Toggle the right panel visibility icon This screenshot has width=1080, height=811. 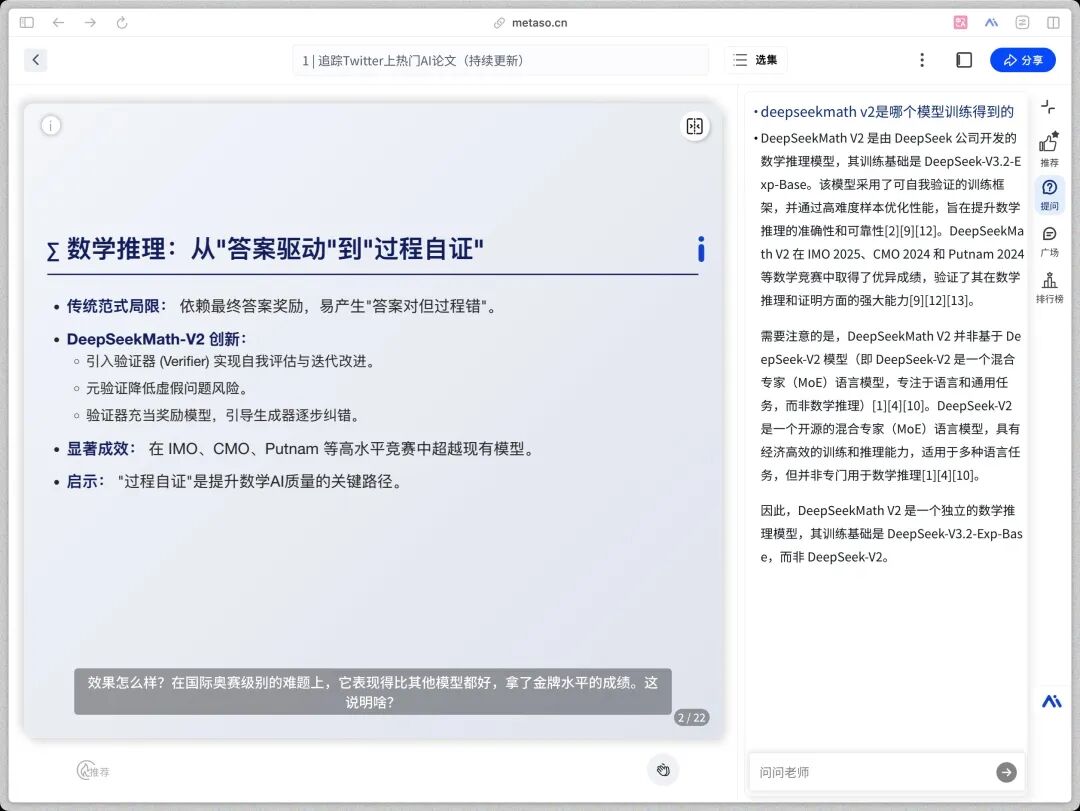click(x=1052, y=21)
